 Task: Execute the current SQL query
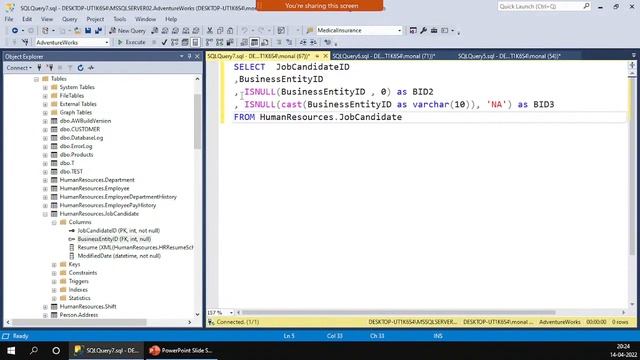point(131,42)
